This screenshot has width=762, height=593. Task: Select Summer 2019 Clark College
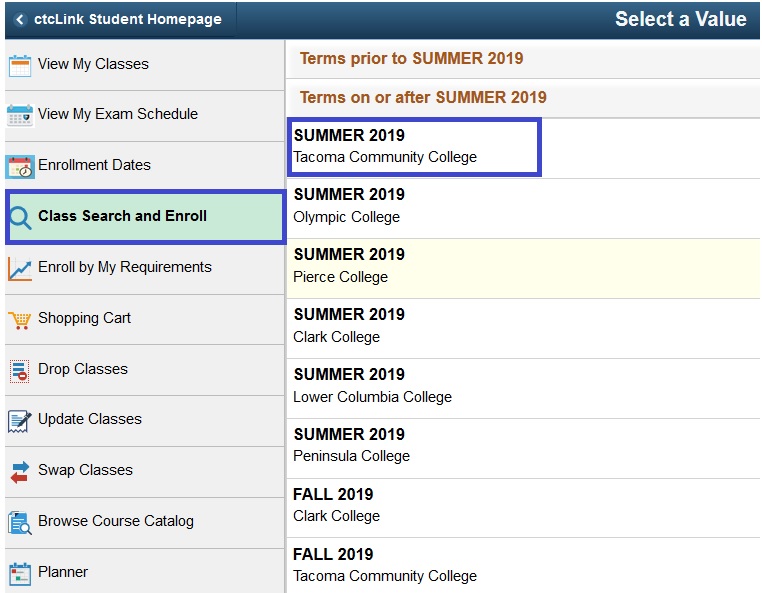click(523, 329)
